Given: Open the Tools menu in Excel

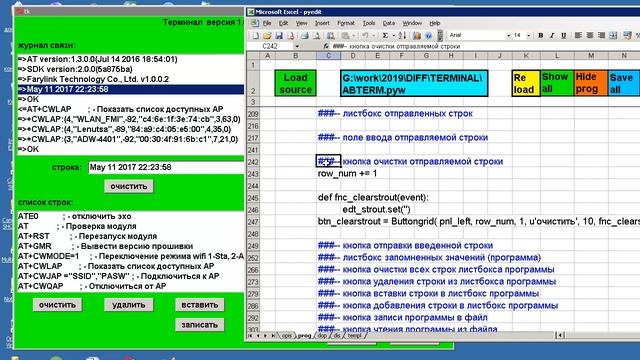Looking at the screenshot, I should [x=369, y=23].
